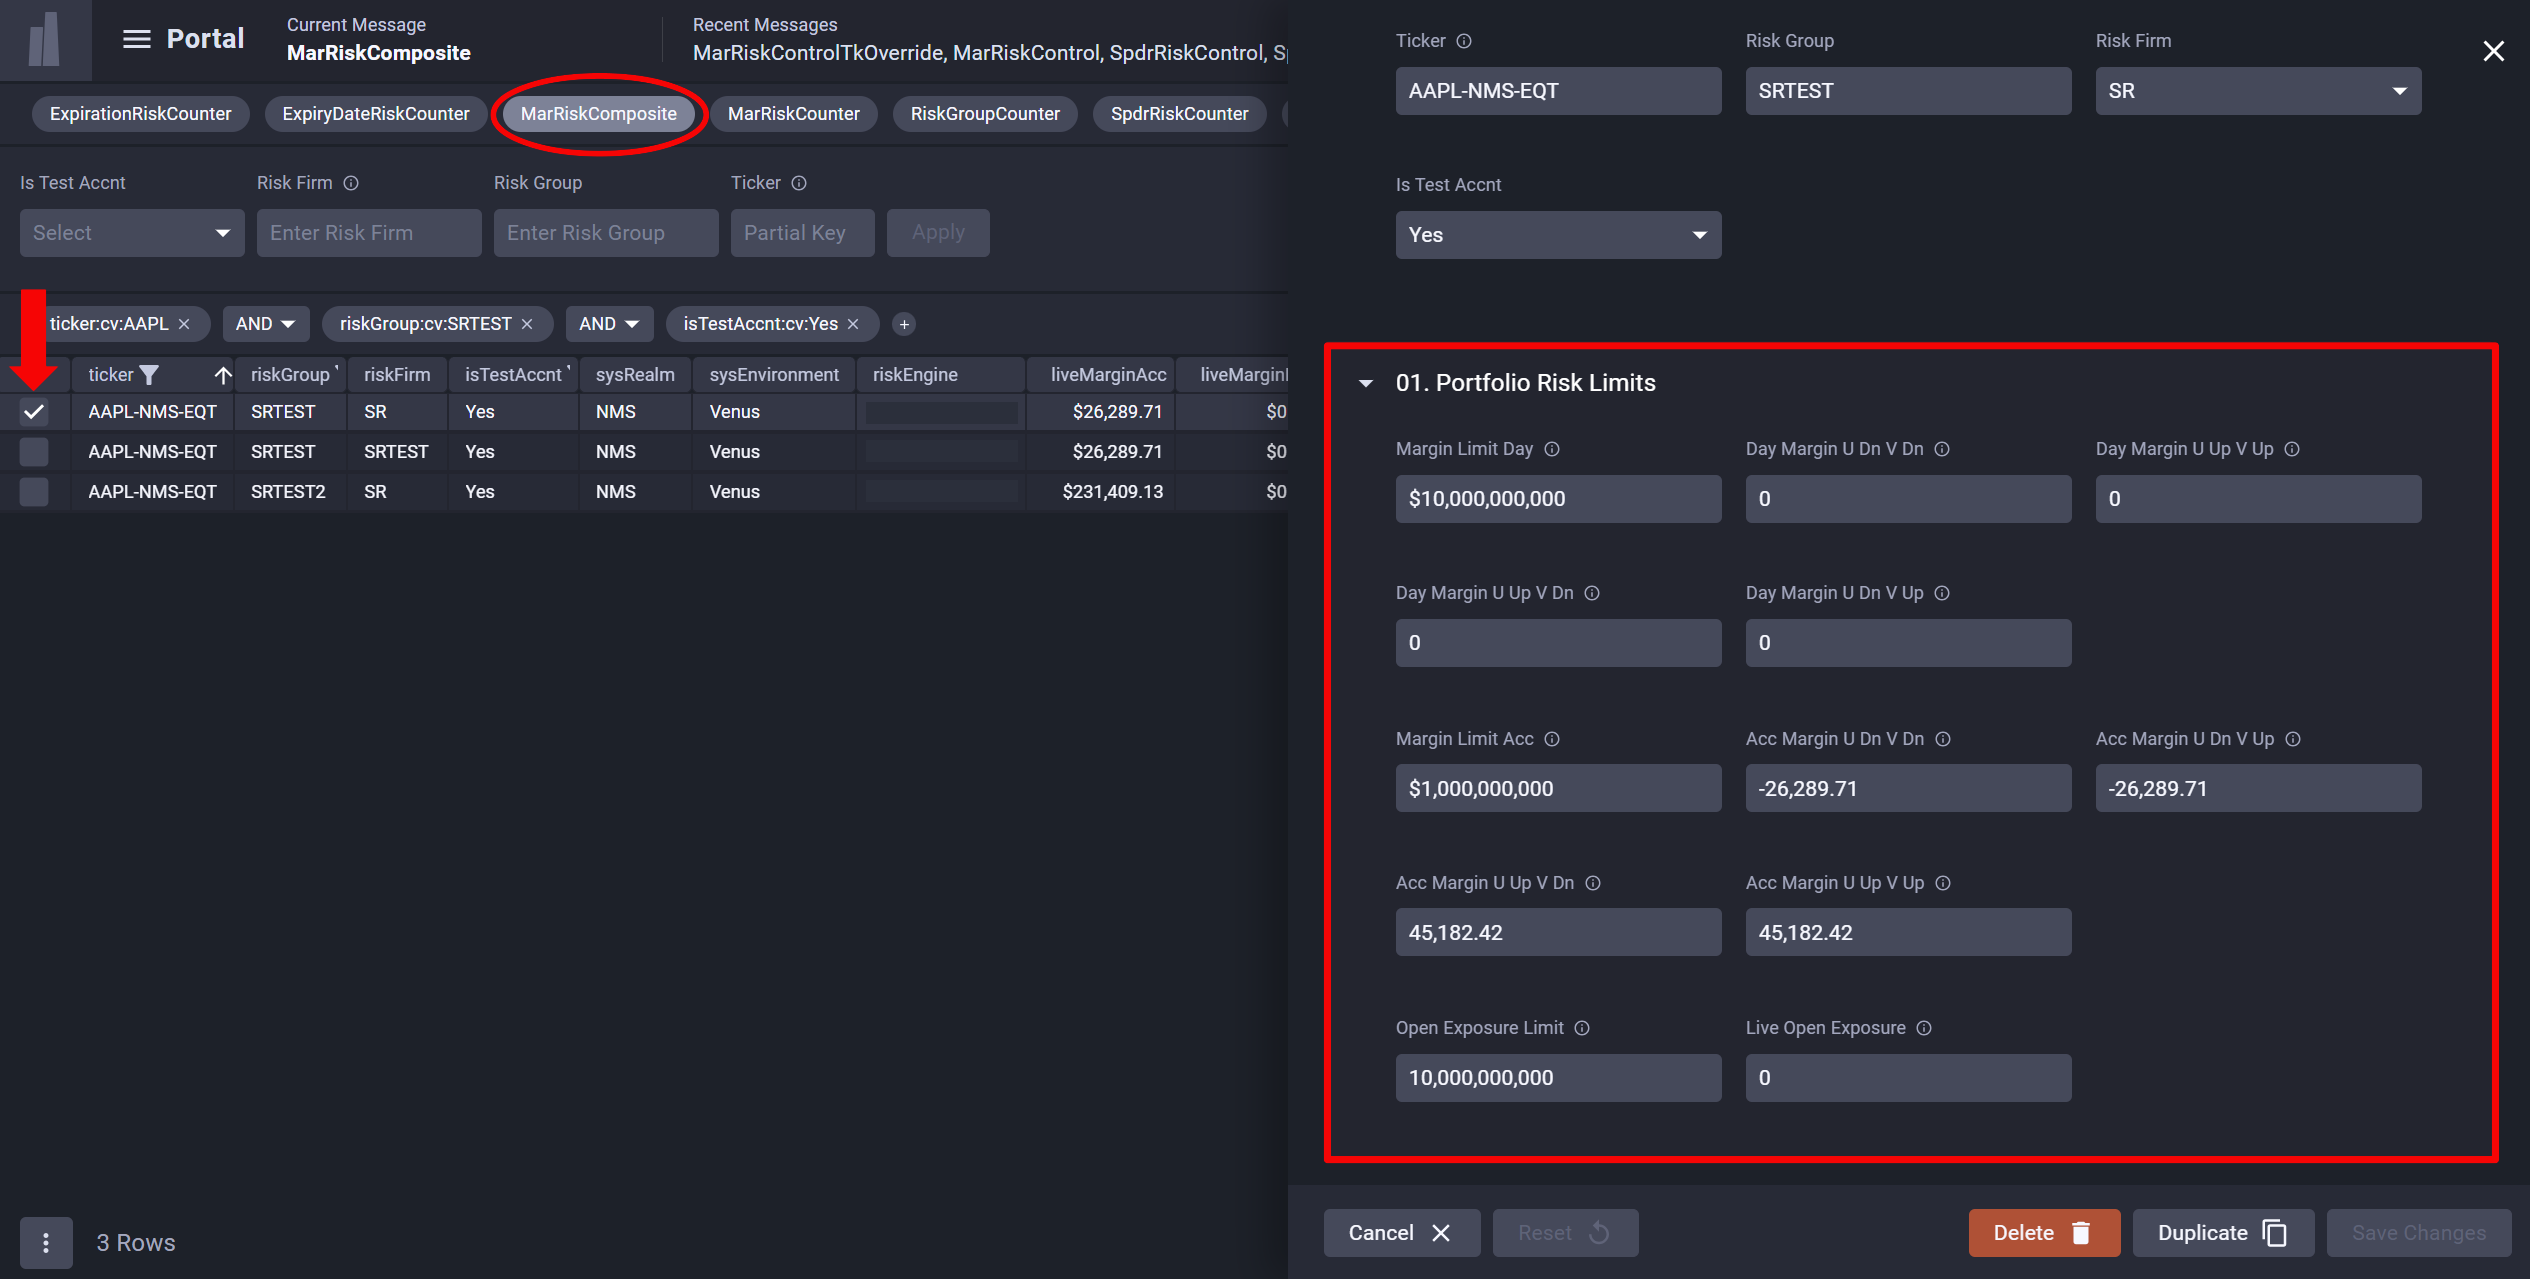The width and height of the screenshot is (2530, 1279).
Task: Remove the isTestAccnt:cv:Yes filter chip
Action: (853, 324)
